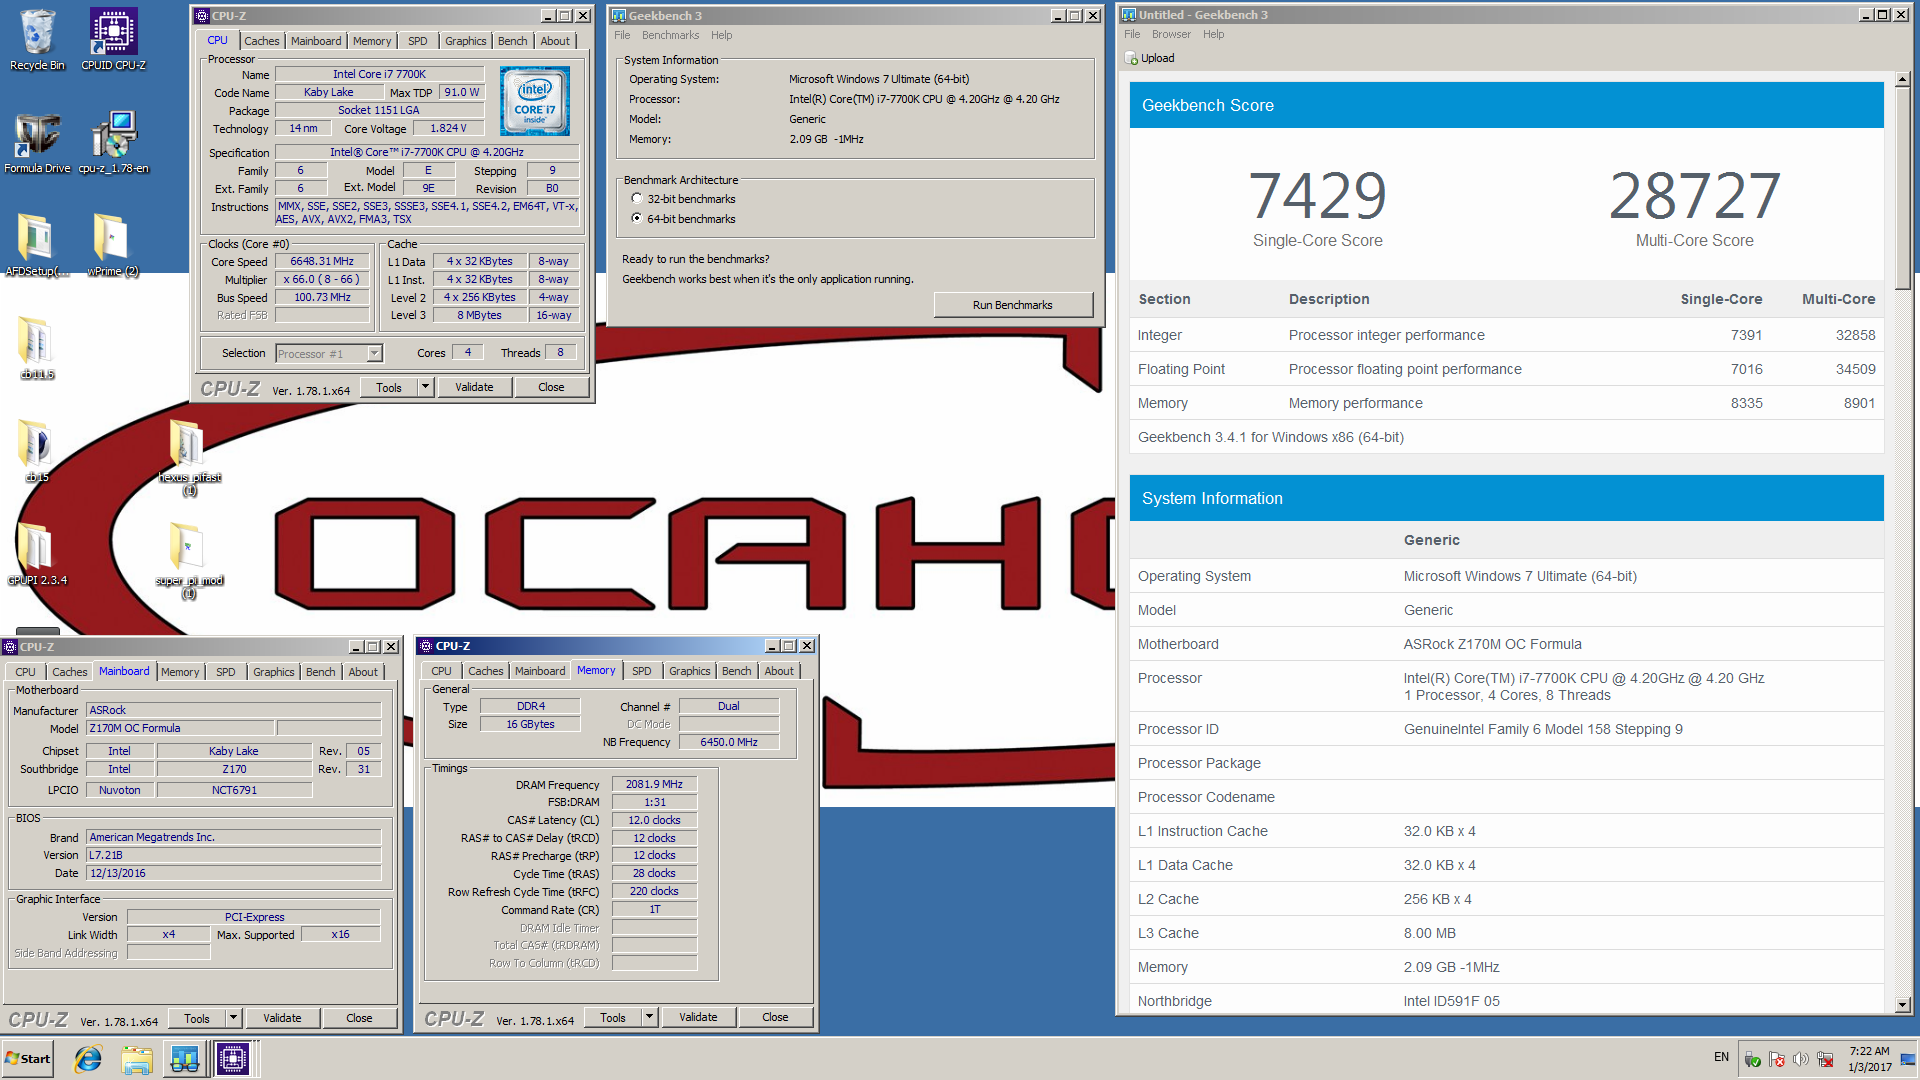Viewport: 1920px width, 1080px height.
Task: Open Help menu in Untitled Geekbench window
Action: pyautogui.click(x=1213, y=34)
